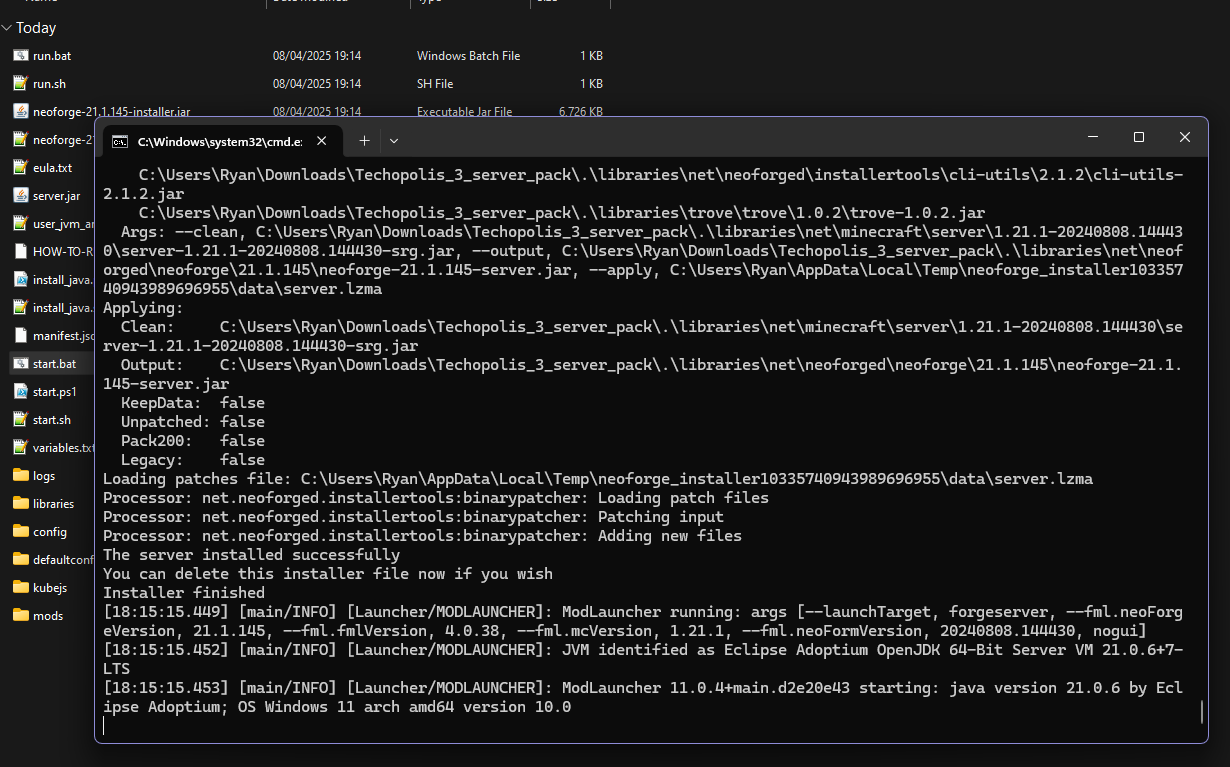The height and width of the screenshot is (767, 1230).
Task: Click the eula.txt file icon
Action: click(x=20, y=168)
